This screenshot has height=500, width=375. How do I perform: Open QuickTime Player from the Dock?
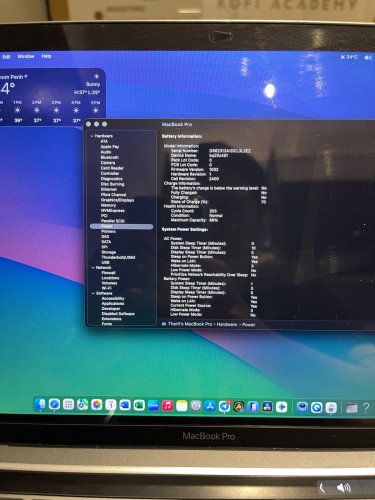coord(316,407)
